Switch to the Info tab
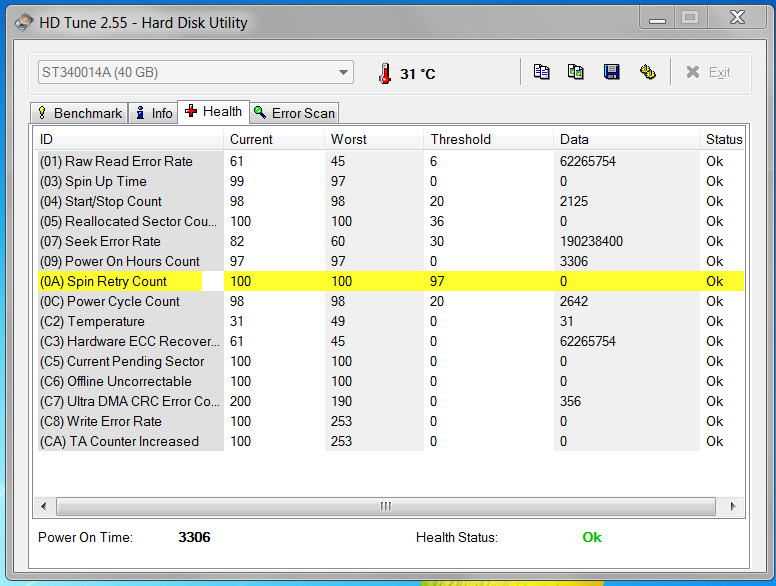 coord(154,113)
